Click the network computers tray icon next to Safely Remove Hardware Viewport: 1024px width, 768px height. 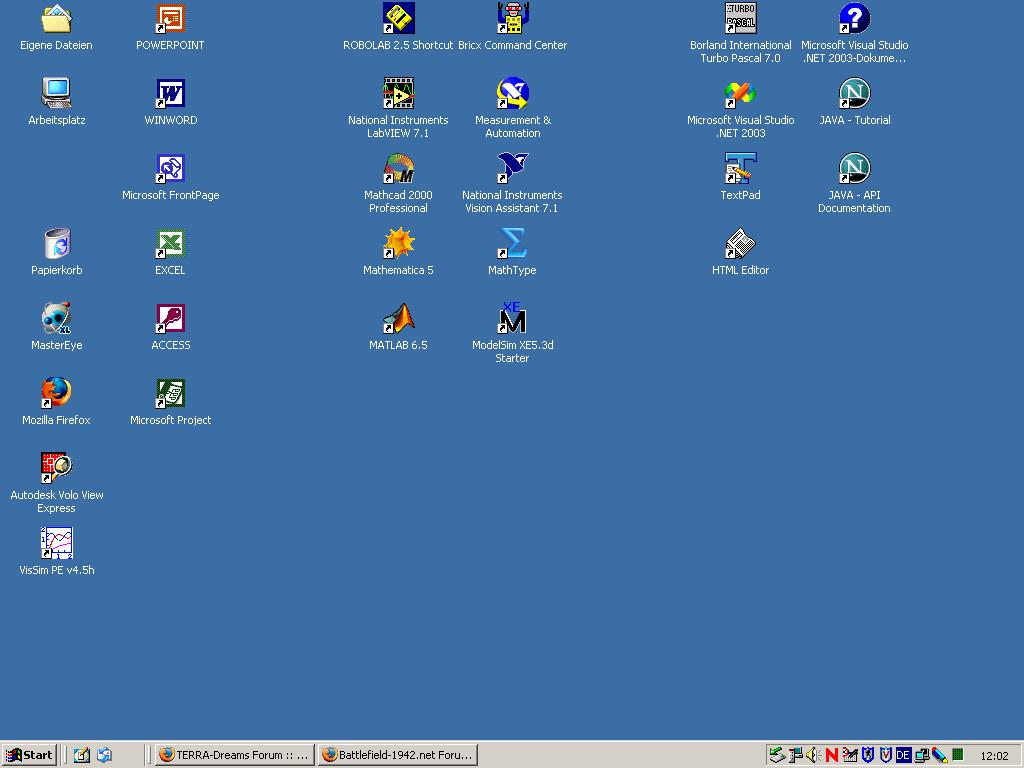tap(795, 755)
